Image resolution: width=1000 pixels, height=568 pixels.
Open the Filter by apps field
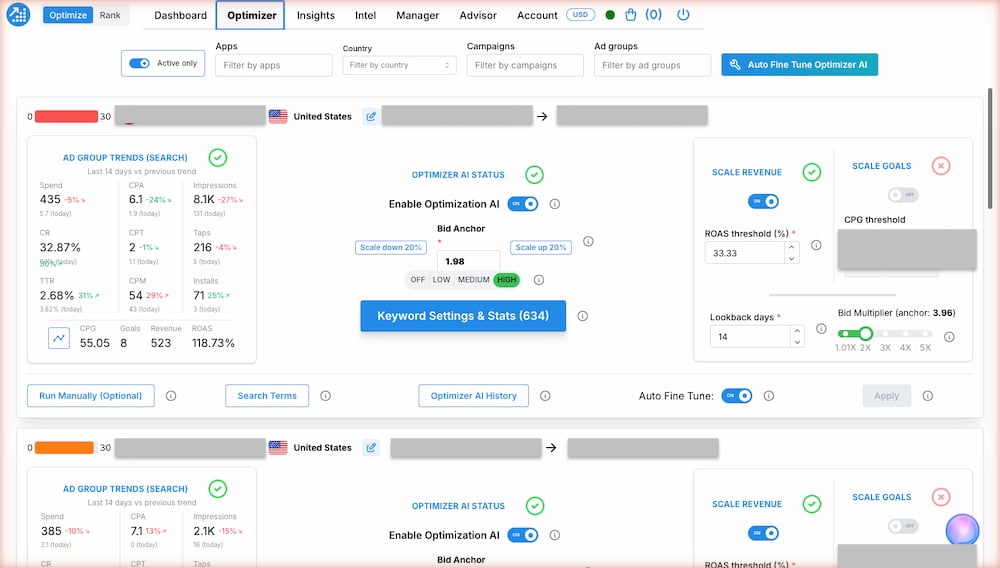click(x=274, y=65)
